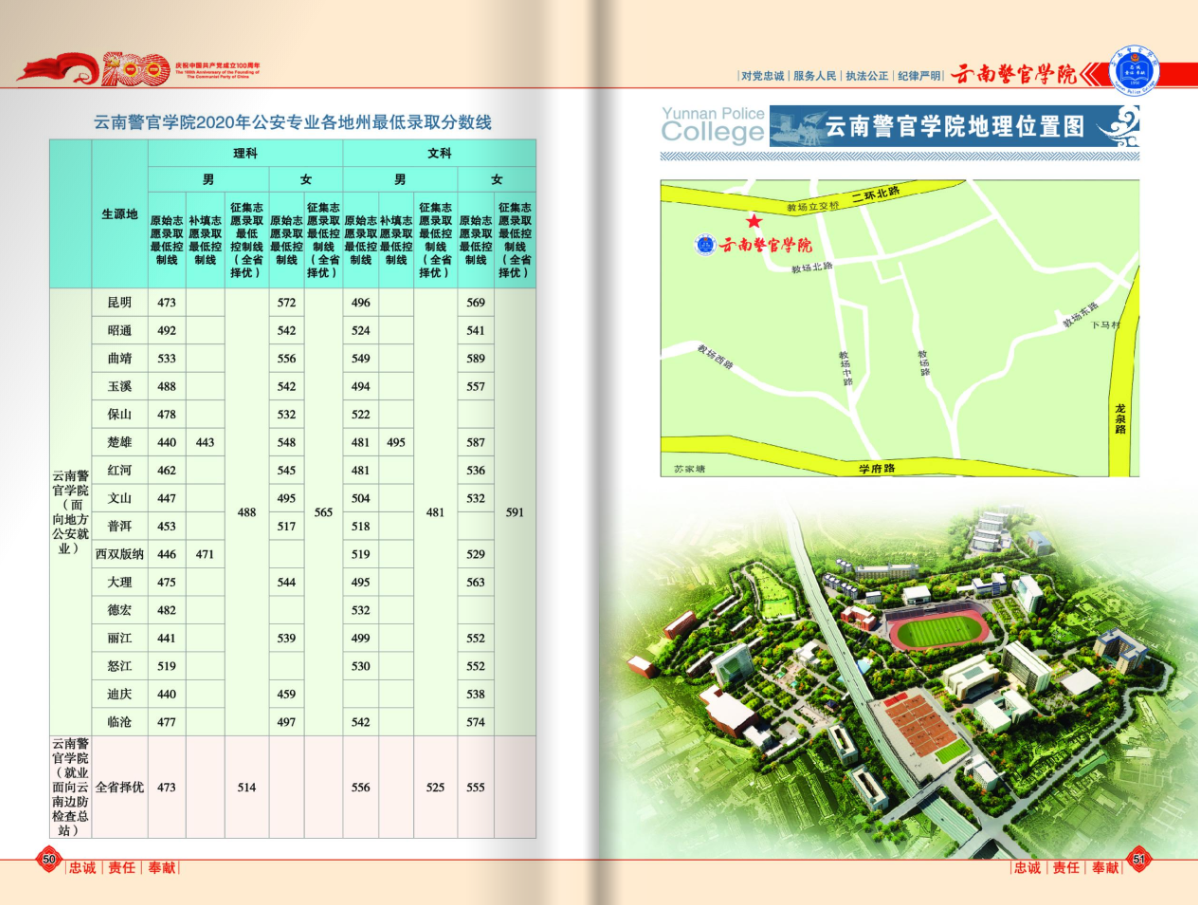Click the 执法公正 slogan in the header

pos(867,76)
